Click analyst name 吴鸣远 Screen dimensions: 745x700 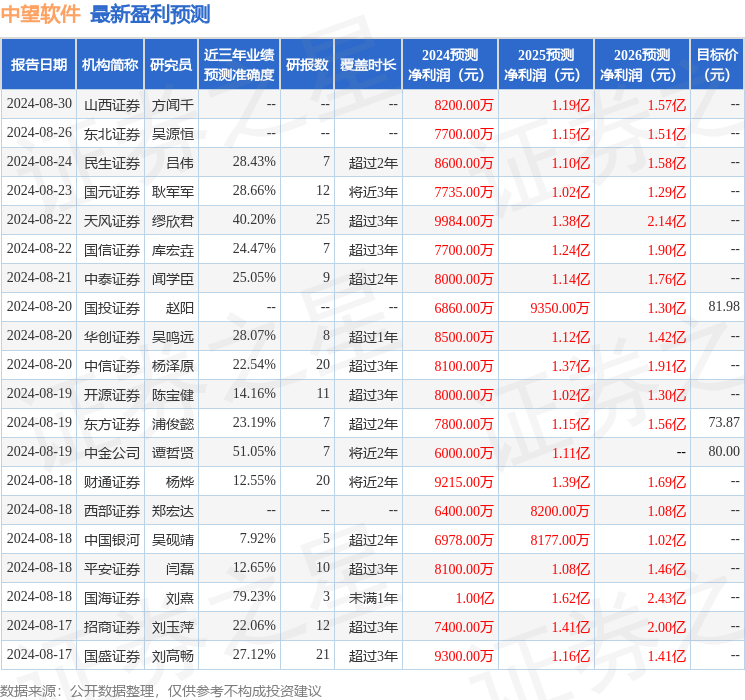point(172,337)
